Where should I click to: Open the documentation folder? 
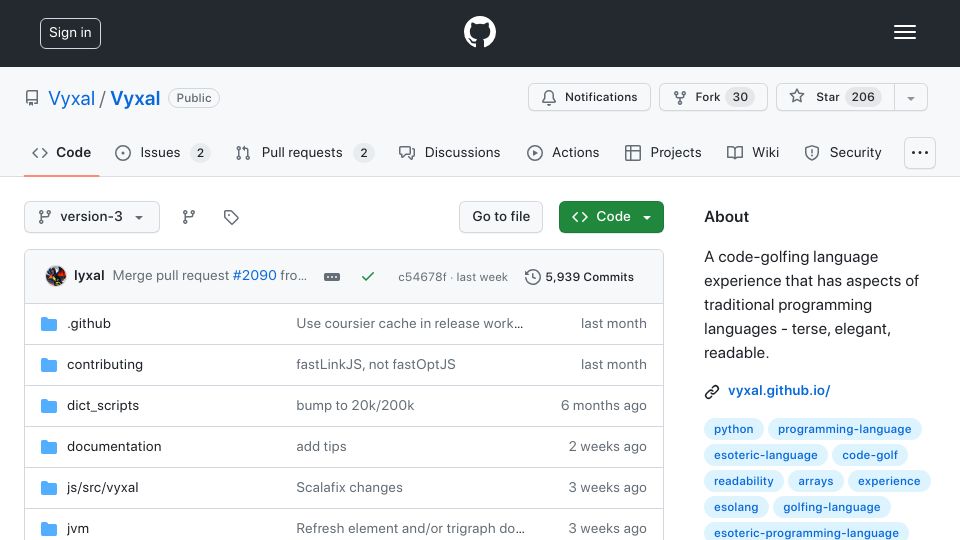(114, 446)
